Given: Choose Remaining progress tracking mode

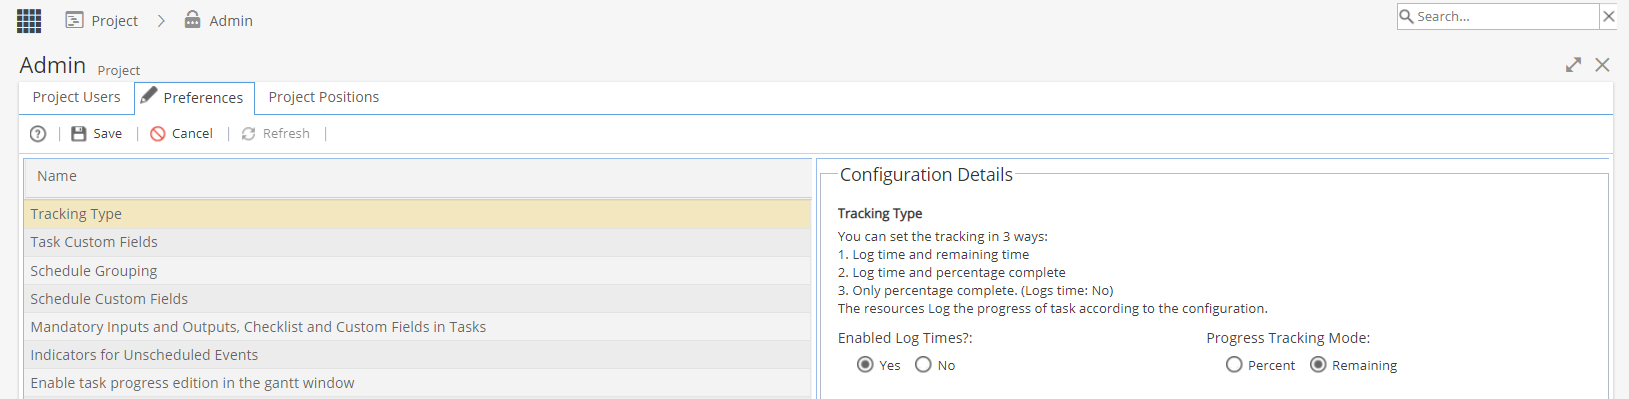Looking at the screenshot, I should coord(1318,365).
